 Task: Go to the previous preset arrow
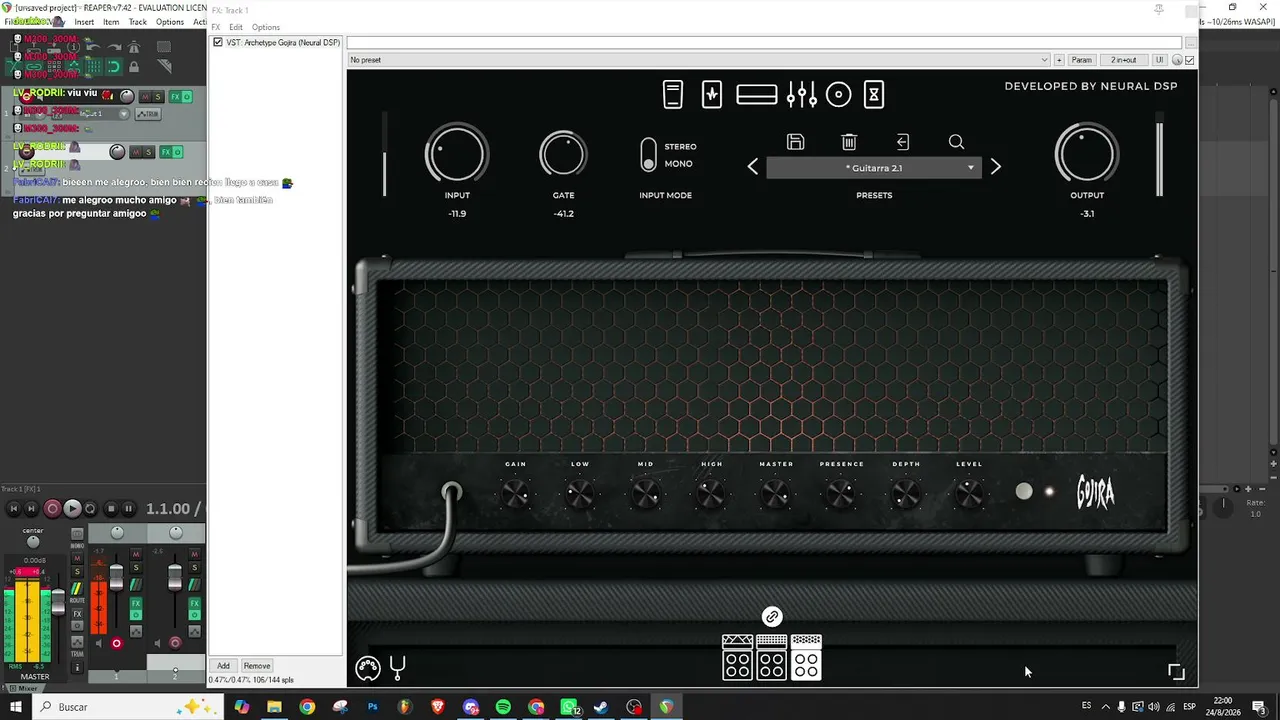[753, 167]
